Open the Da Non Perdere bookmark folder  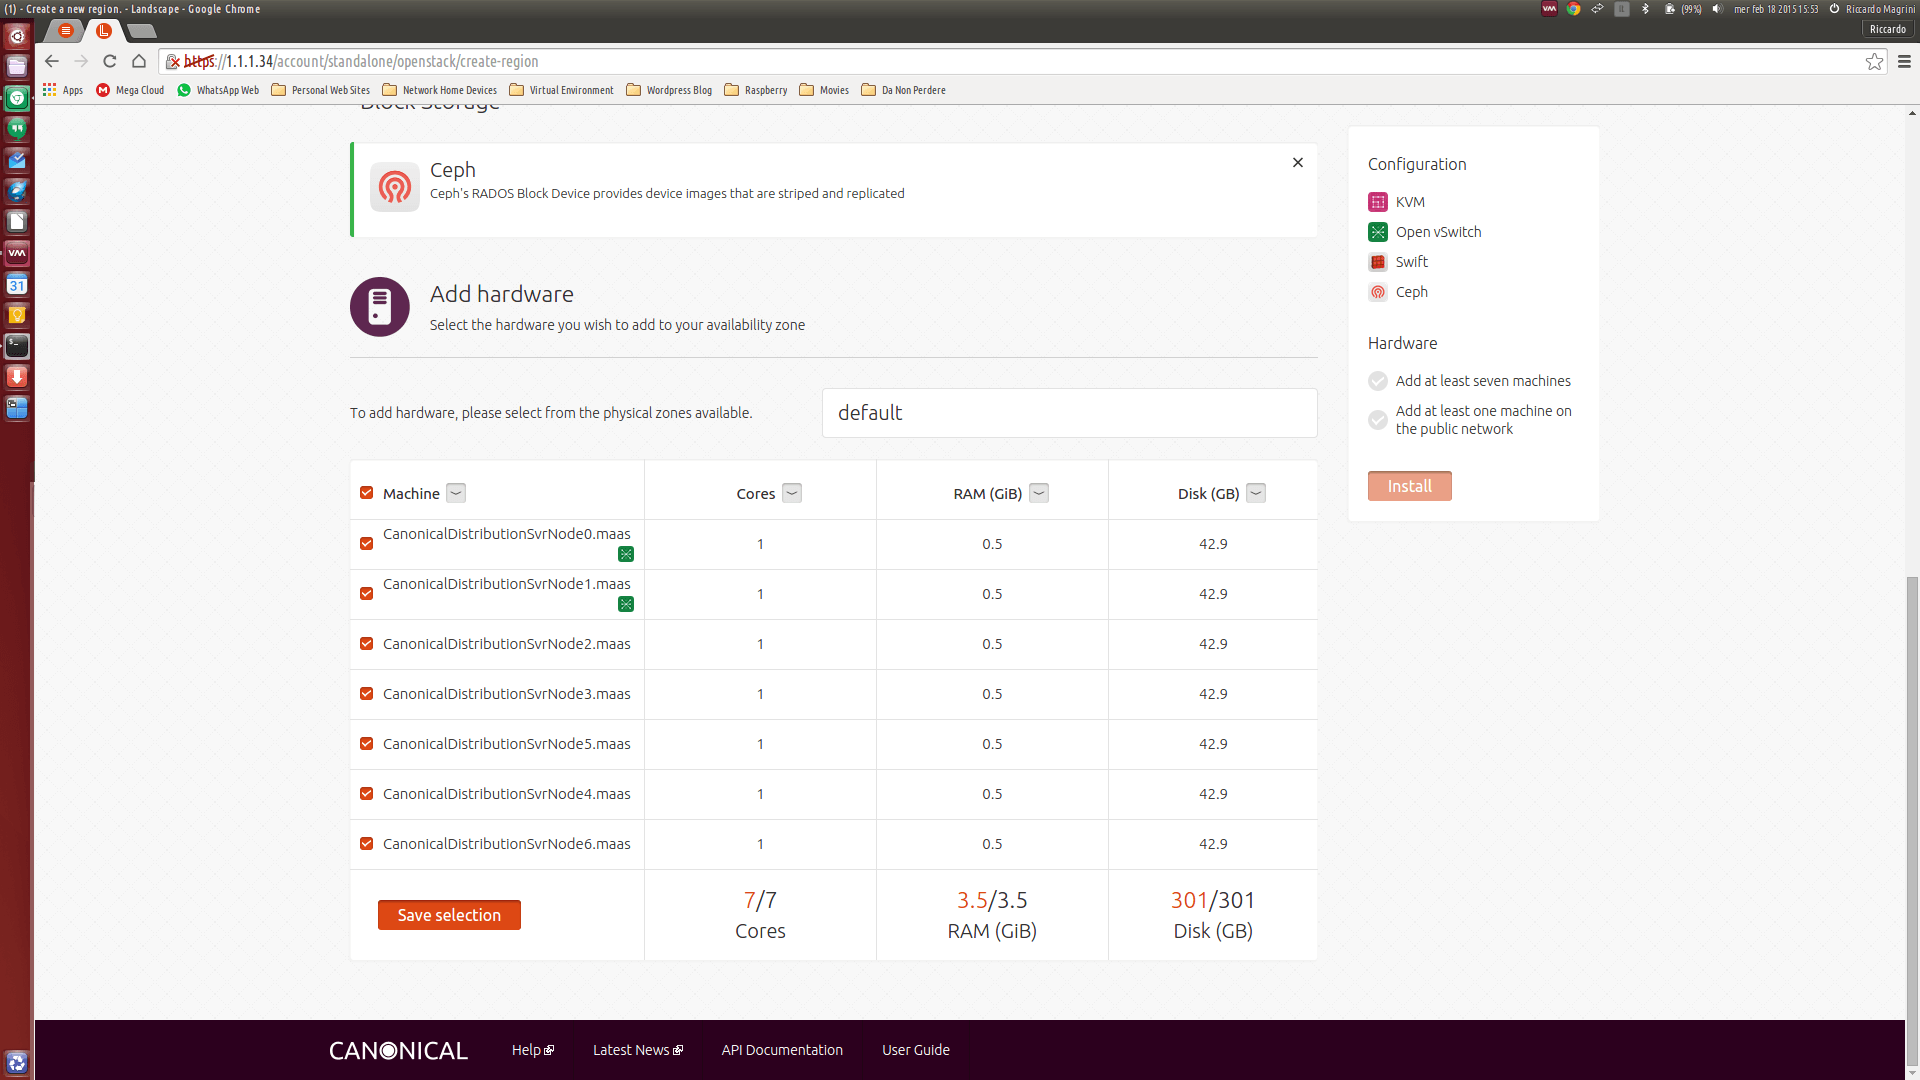coord(903,90)
